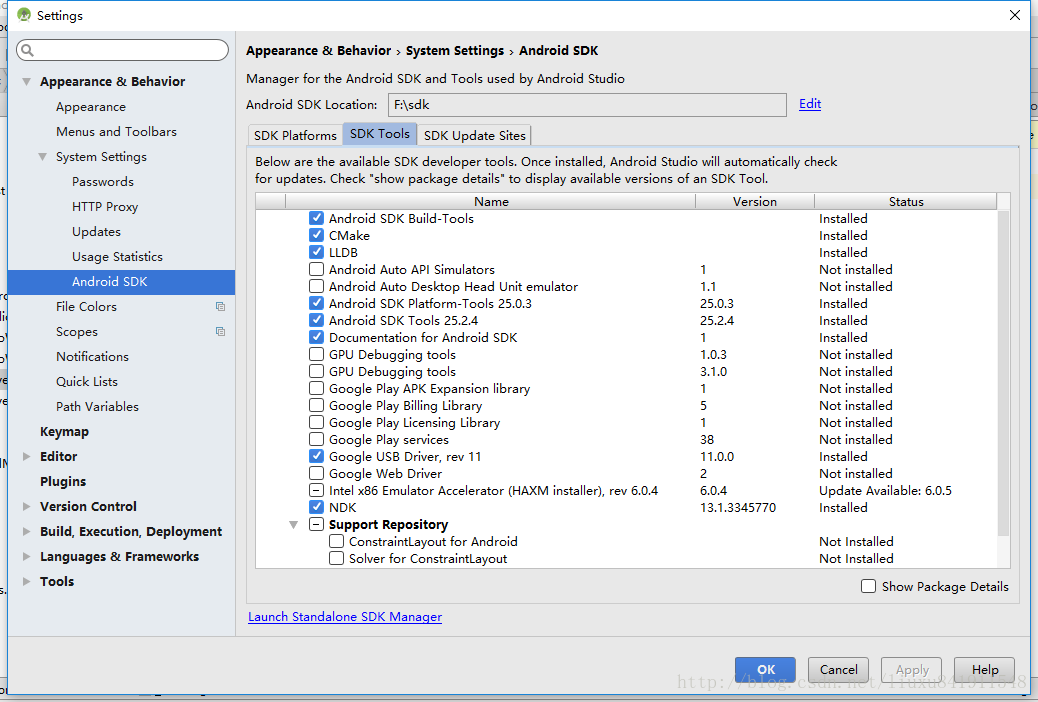This screenshot has height=702, width=1038.
Task: Check Google Play services checkbox
Action: pos(316,439)
